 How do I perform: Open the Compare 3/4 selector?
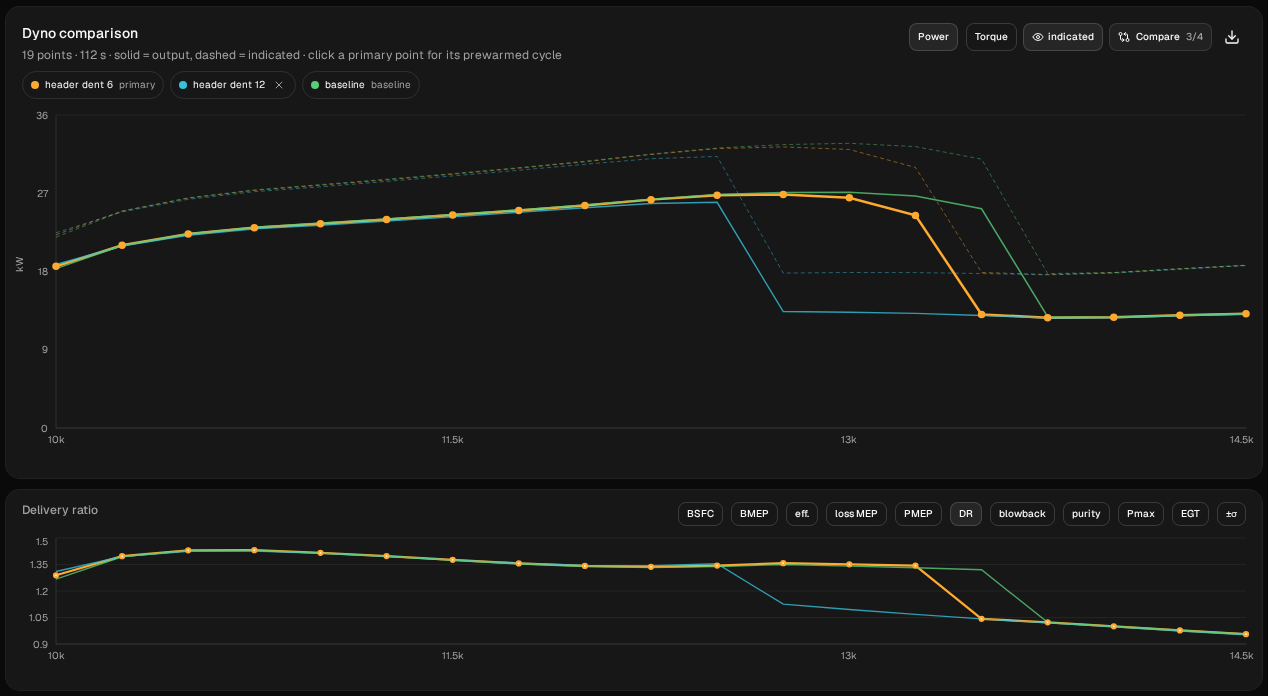pyautogui.click(x=1160, y=37)
